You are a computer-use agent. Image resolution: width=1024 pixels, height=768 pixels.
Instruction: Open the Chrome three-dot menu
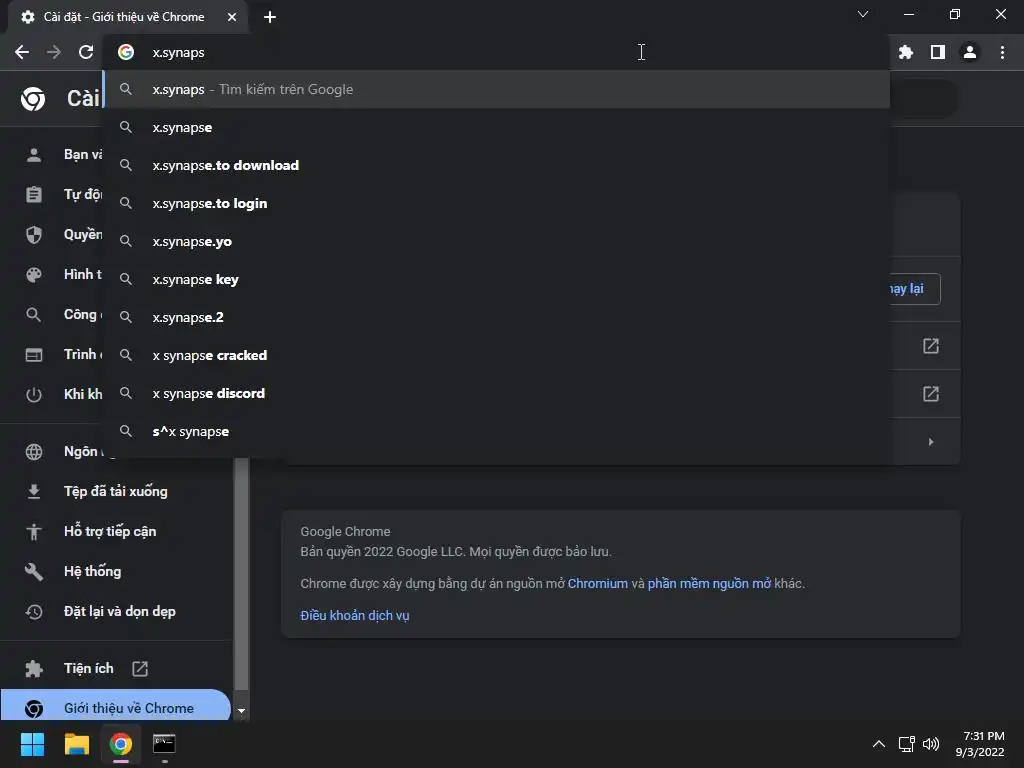(1002, 52)
